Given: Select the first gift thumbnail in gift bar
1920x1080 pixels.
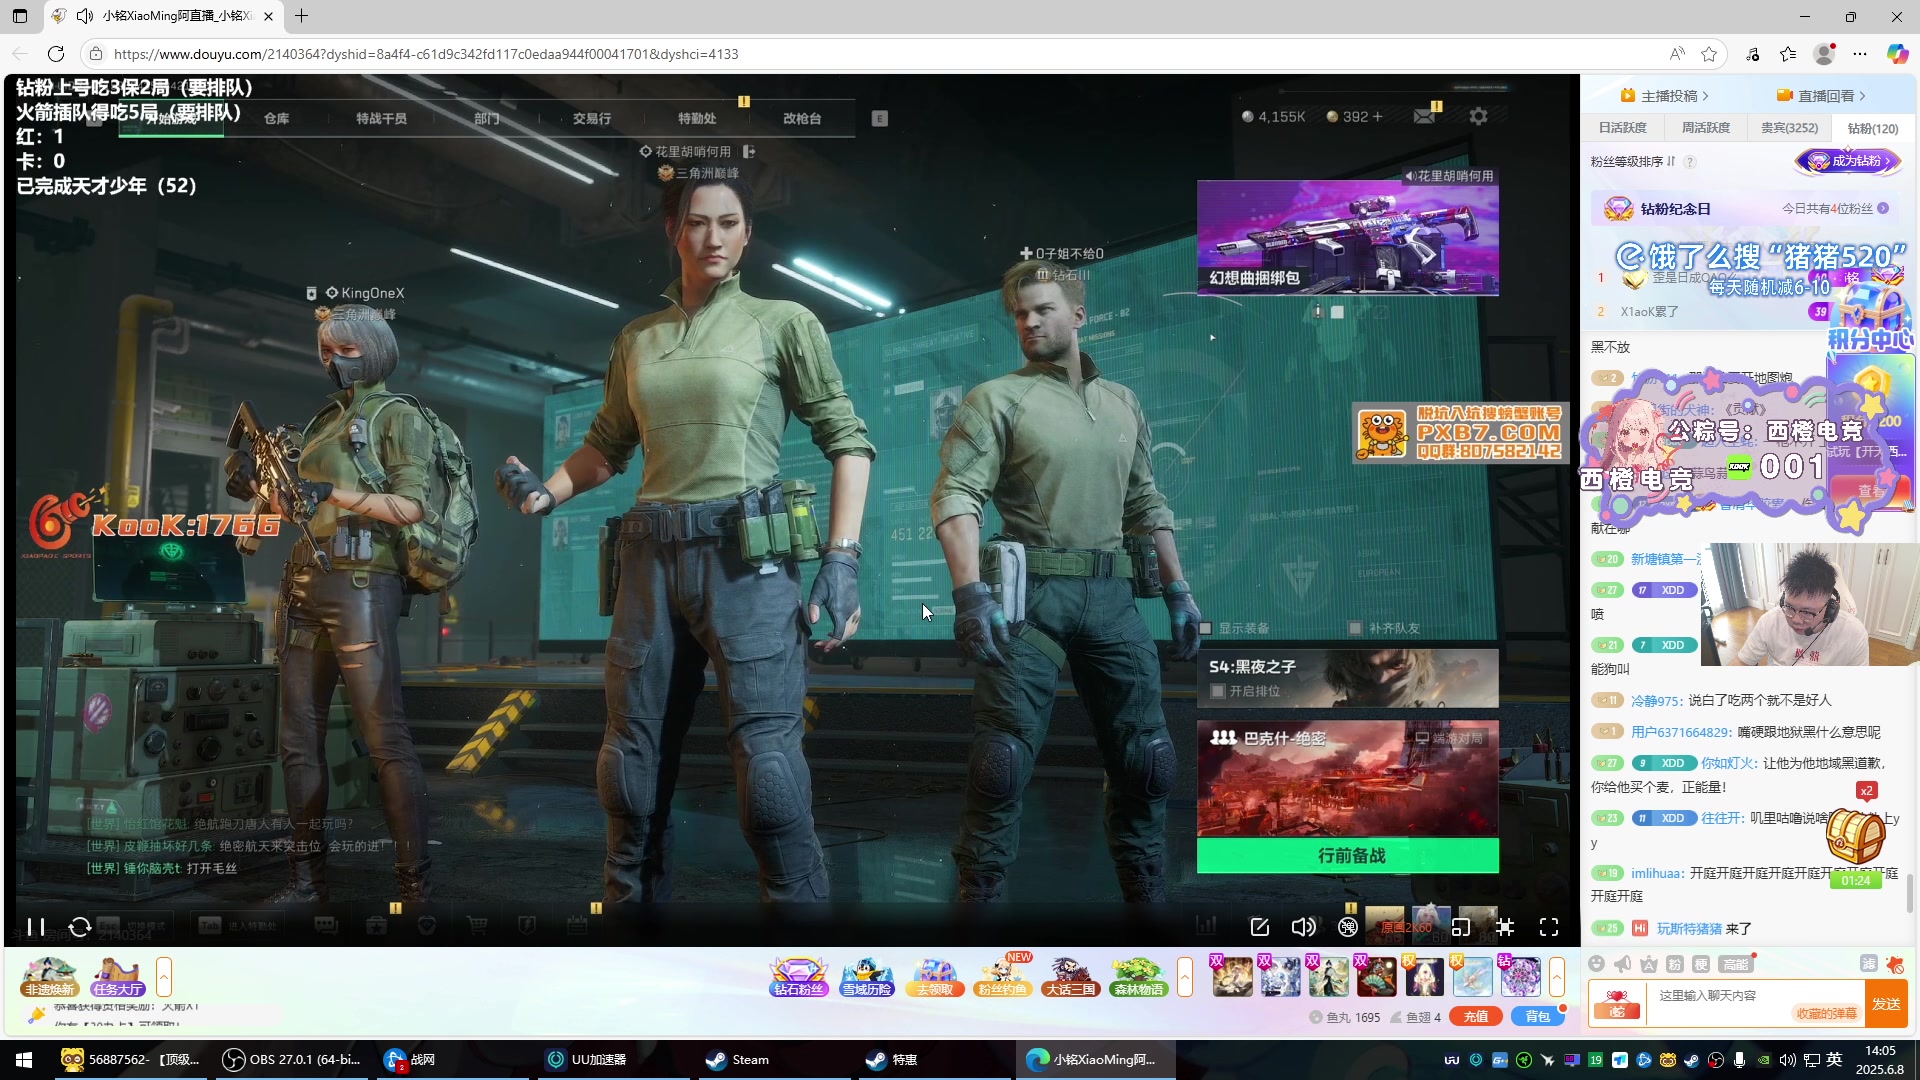Looking at the screenshot, I should [1231, 976].
